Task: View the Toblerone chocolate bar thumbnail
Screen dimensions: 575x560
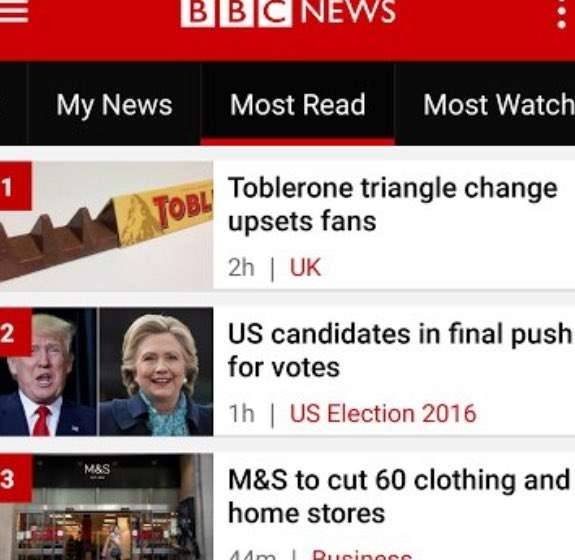Action: (x=106, y=226)
